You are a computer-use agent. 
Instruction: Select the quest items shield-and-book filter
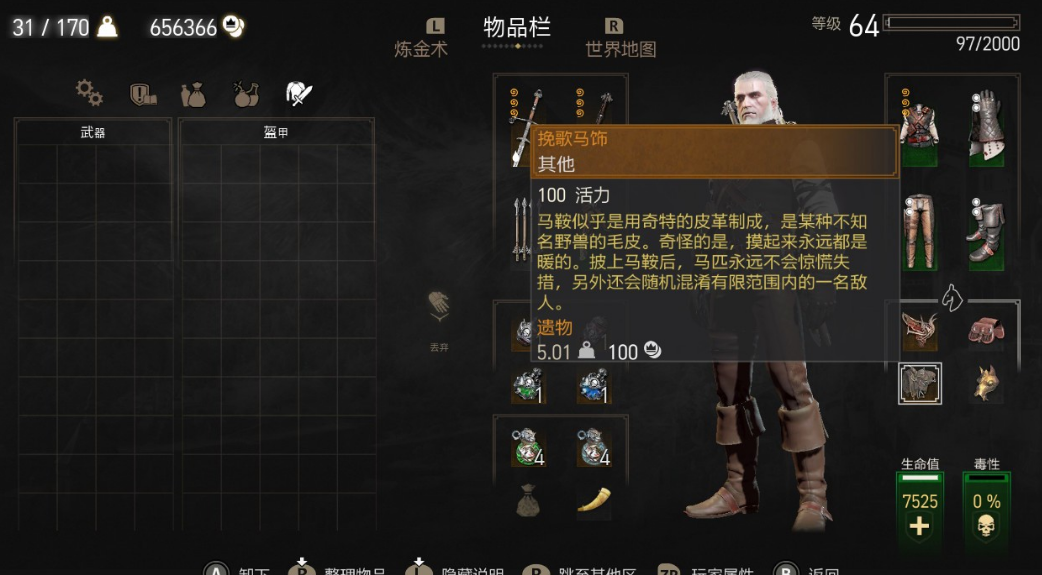tap(143, 94)
